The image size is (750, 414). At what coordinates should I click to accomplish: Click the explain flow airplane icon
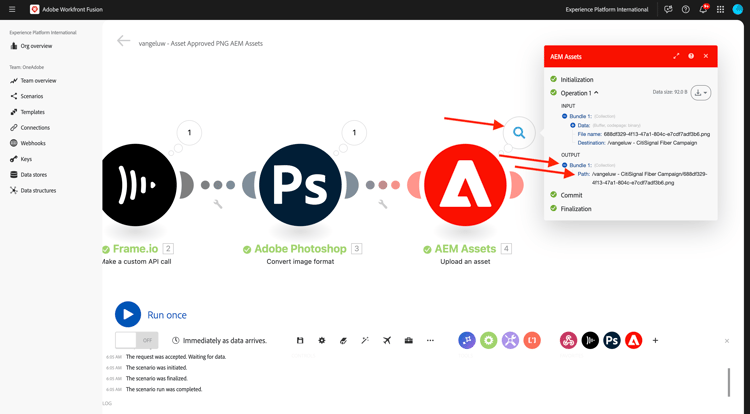[387, 340]
